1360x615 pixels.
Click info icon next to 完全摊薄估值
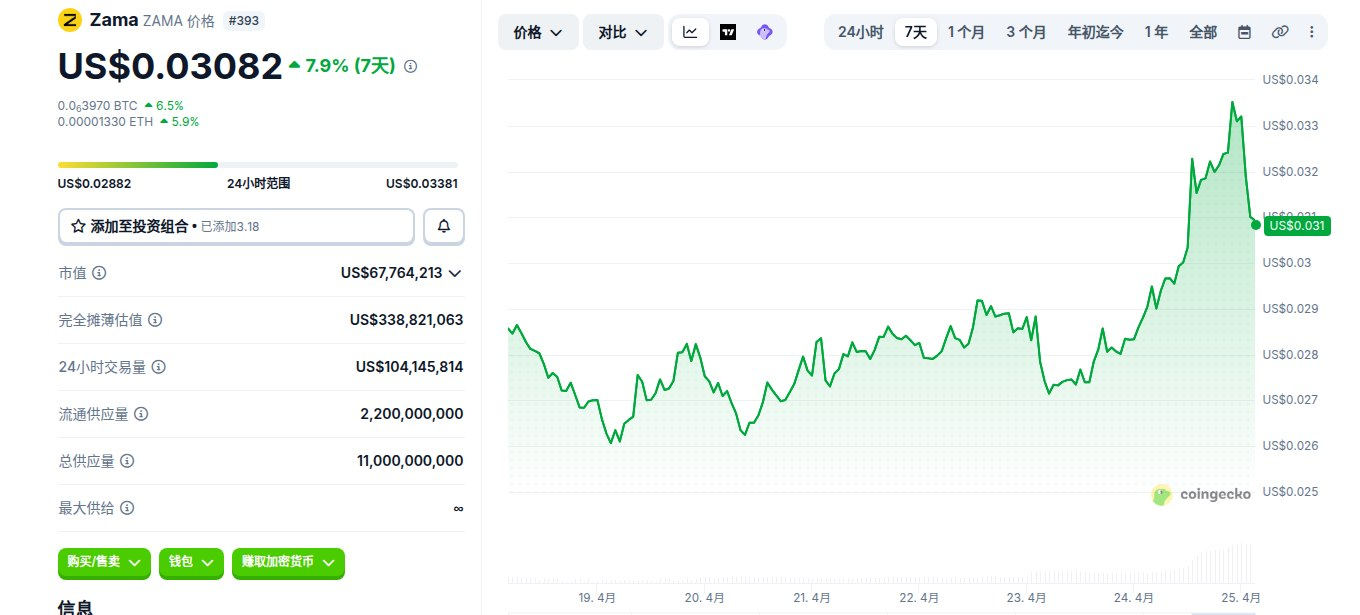(x=155, y=320)
